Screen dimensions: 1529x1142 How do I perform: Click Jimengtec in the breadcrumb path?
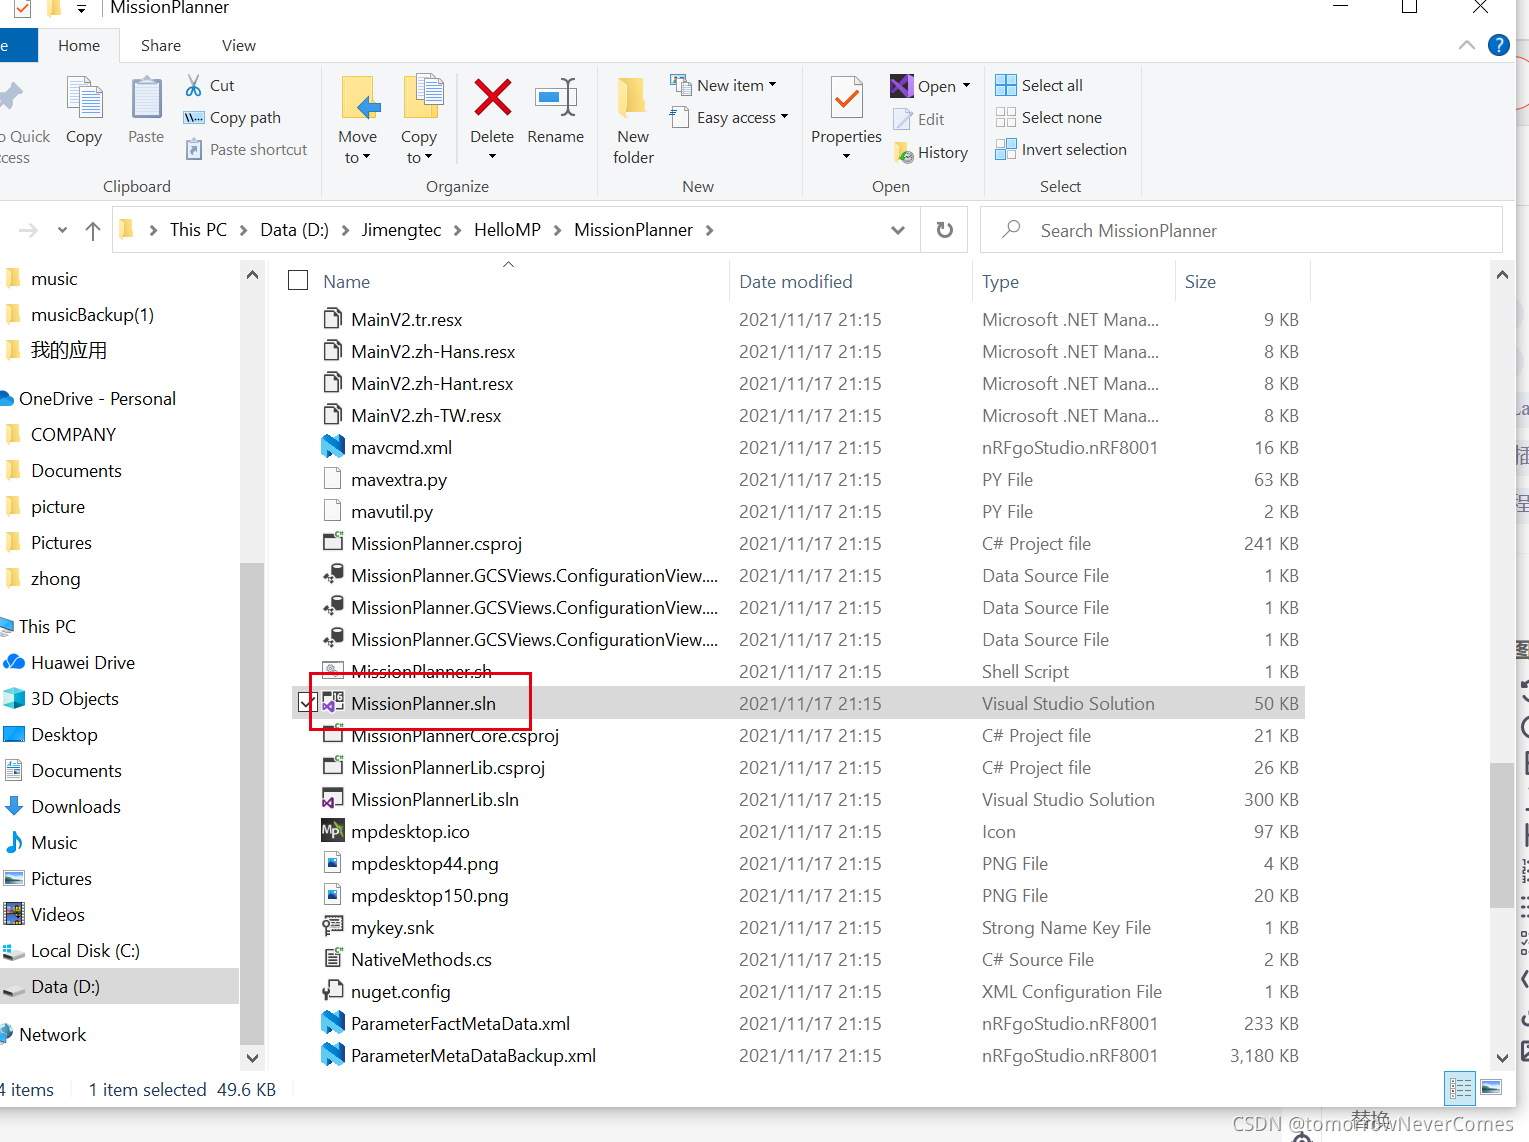[401, 230]
